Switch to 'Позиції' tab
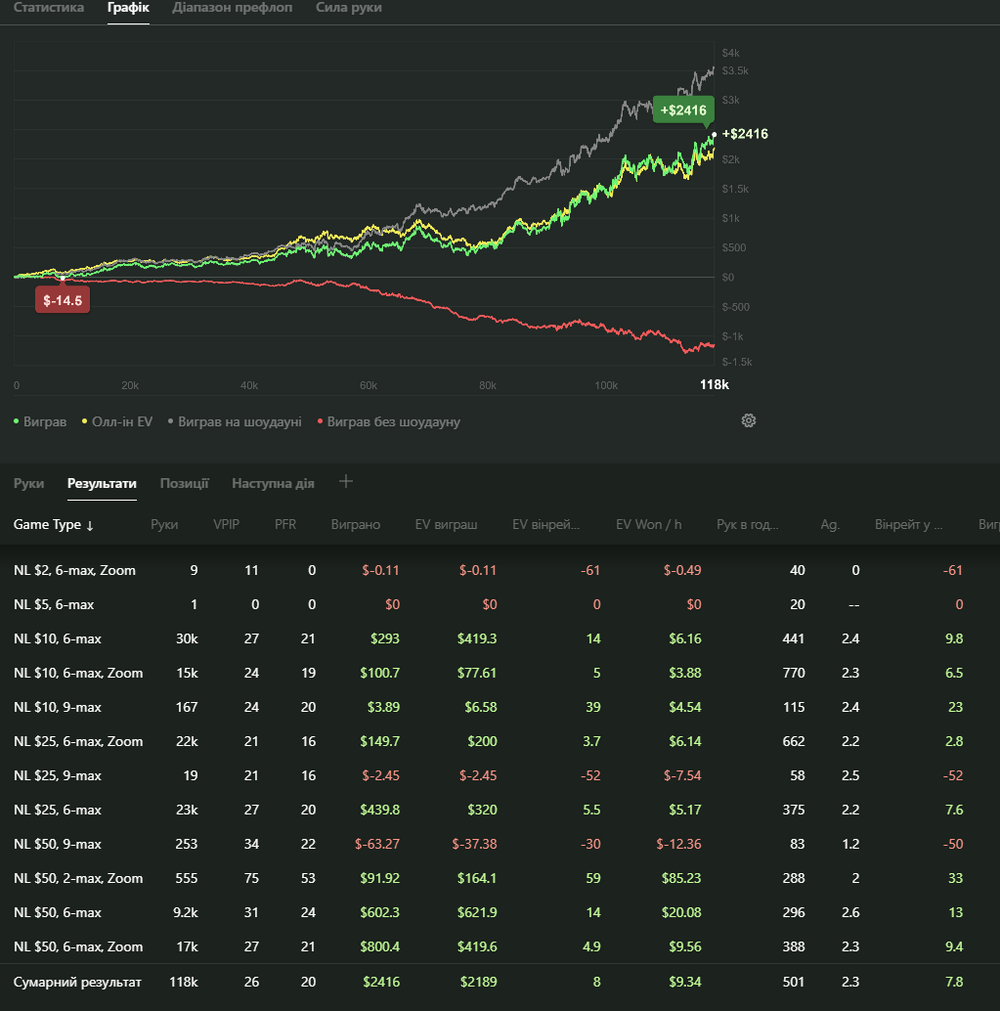Viewport: 1000px width, 1011px height. (x=184, y=483)
